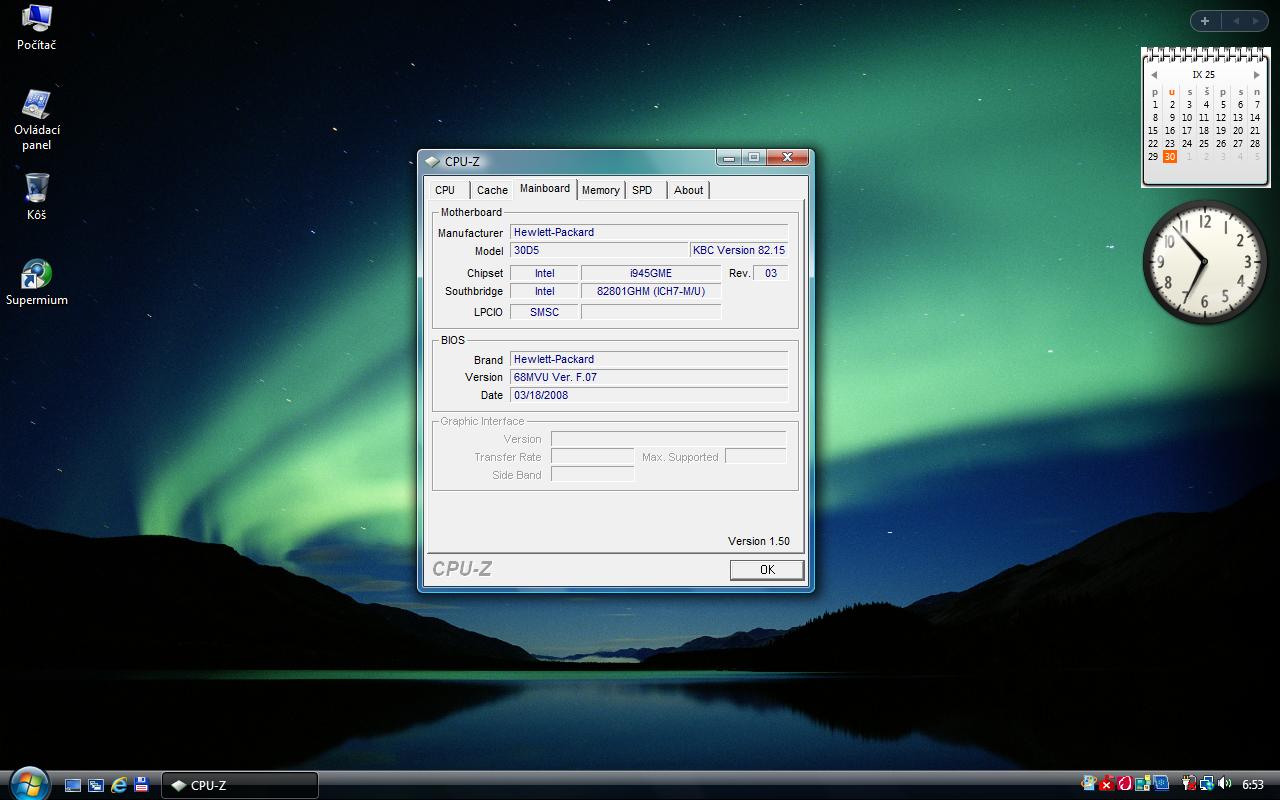Click the analog clock gadget
Viewport: 1280px width, 800px height.
pyautogui.click(x=1205, y=262)
